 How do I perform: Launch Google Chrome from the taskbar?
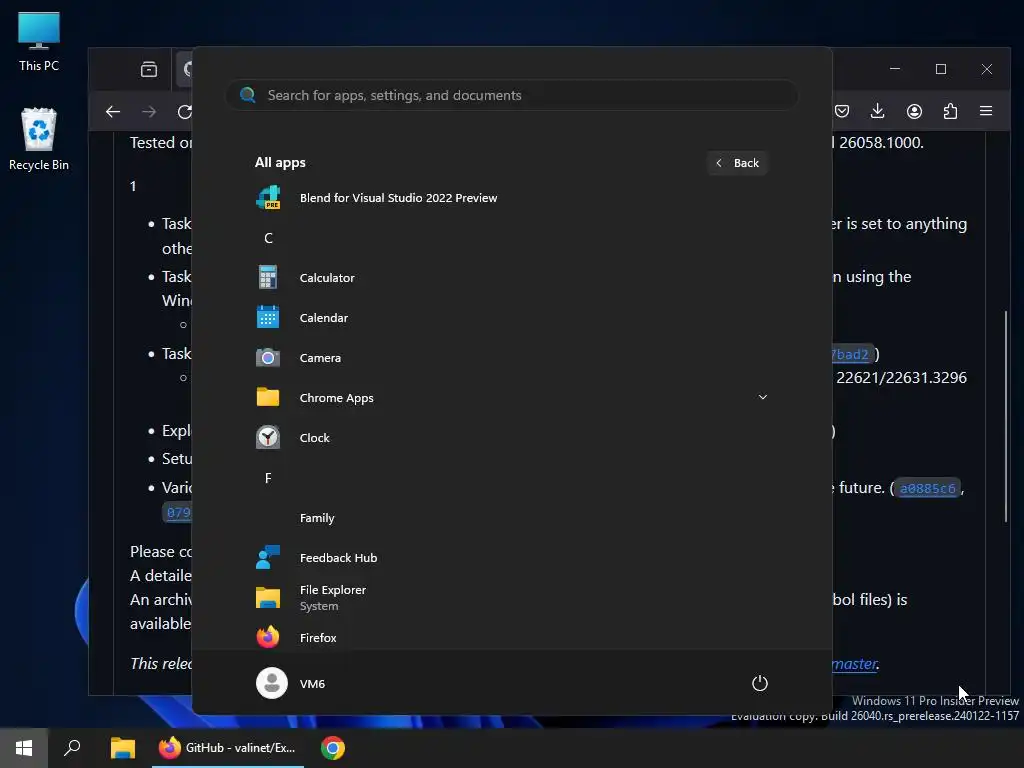click(332, 748)
